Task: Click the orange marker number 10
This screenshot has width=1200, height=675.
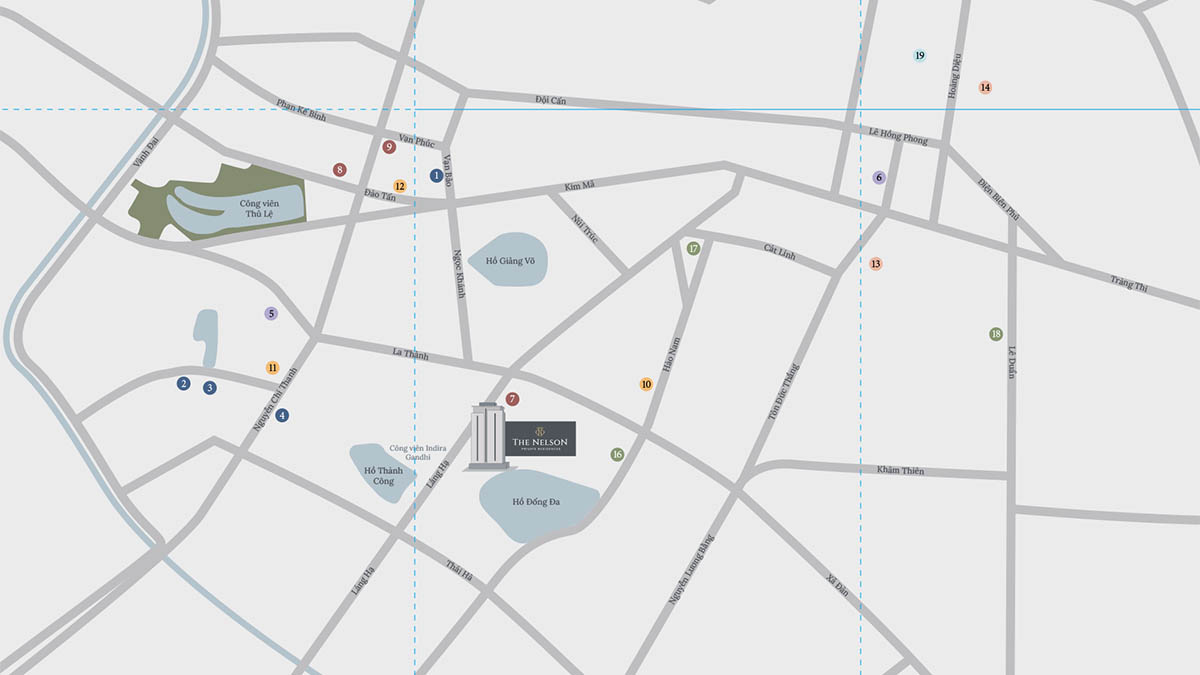Action: [x=646, y=384]
